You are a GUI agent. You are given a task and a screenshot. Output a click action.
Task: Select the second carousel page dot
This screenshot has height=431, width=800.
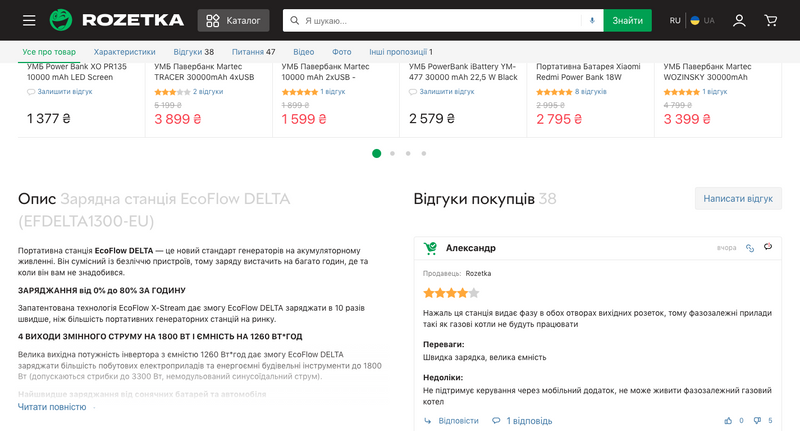tap(392, 154)
